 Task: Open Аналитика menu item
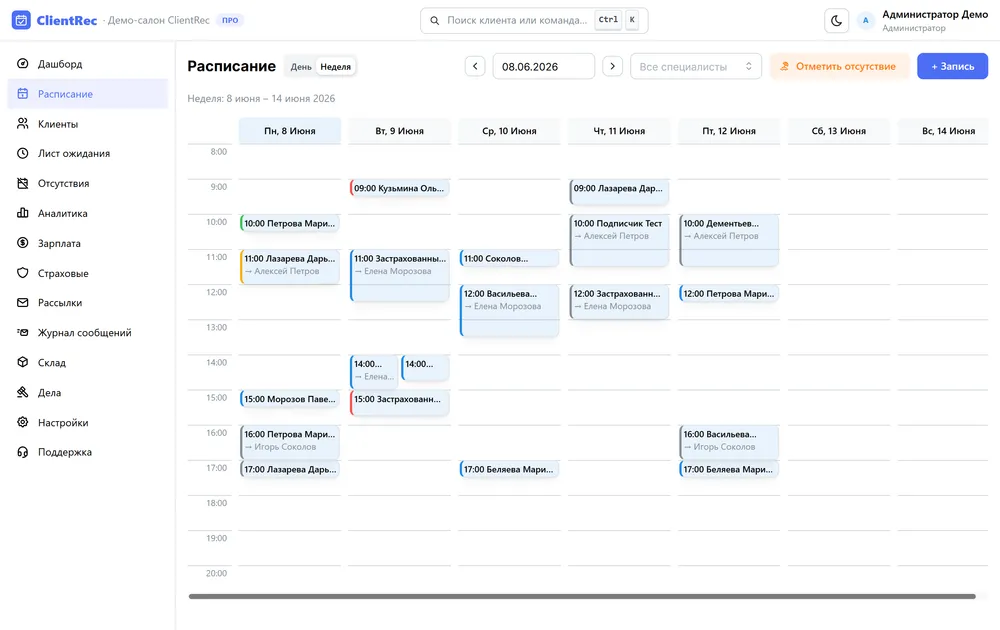(x=87, y=213)
